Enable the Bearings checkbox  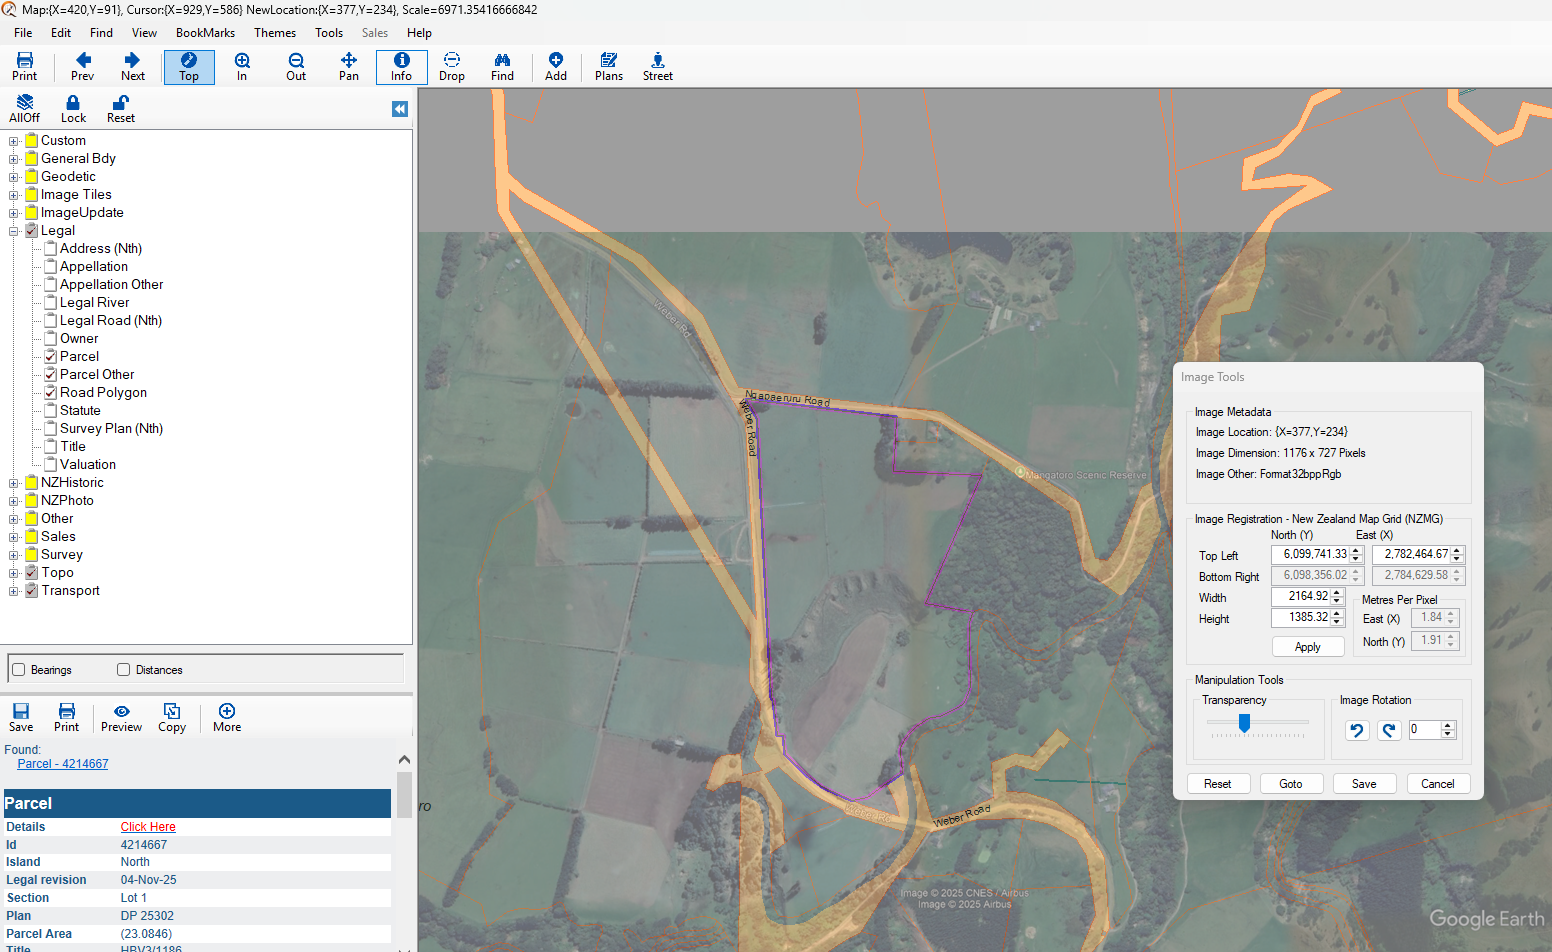point(19,670)
